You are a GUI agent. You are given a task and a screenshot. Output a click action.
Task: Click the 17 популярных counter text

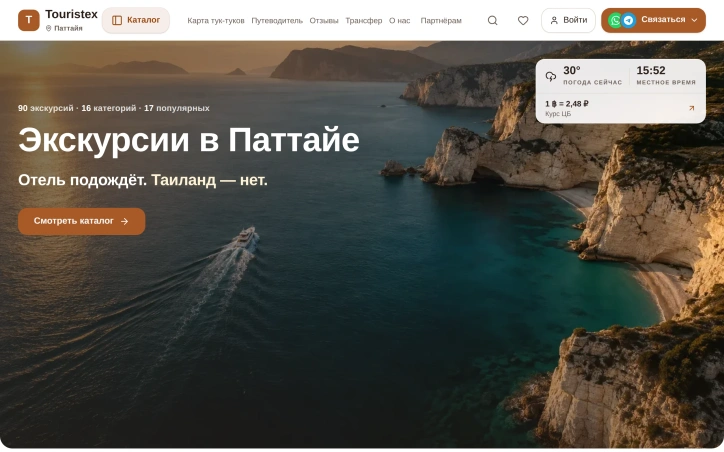[177, 108]
